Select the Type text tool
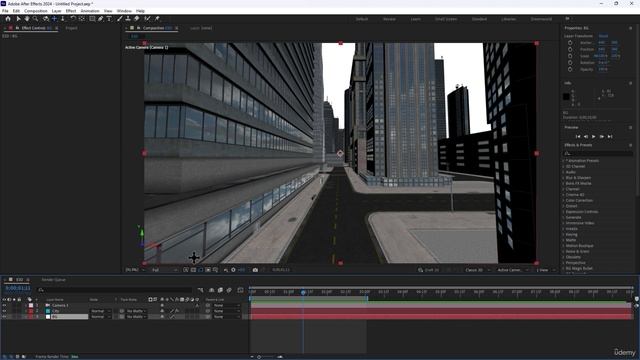The image size is (640, 360). [x=109, y=19]
